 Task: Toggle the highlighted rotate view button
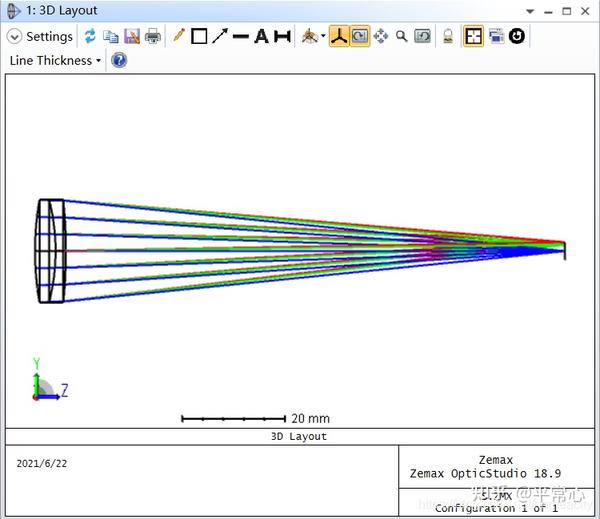pos(360,36)
